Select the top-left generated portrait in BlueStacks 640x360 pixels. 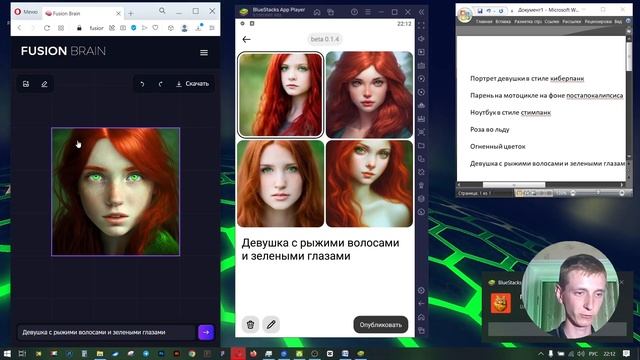[x=280, y=95]
